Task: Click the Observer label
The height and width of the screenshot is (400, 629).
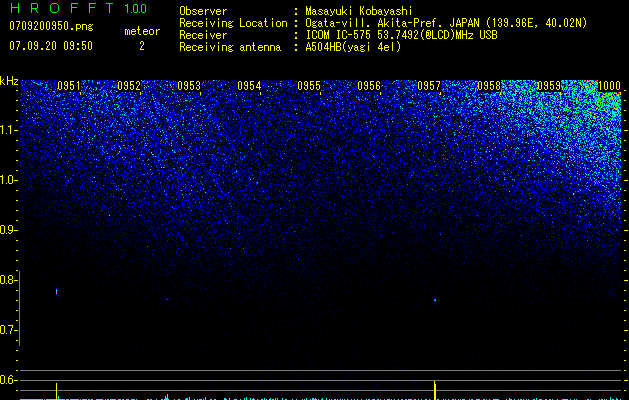Action: tap(203, 11)
